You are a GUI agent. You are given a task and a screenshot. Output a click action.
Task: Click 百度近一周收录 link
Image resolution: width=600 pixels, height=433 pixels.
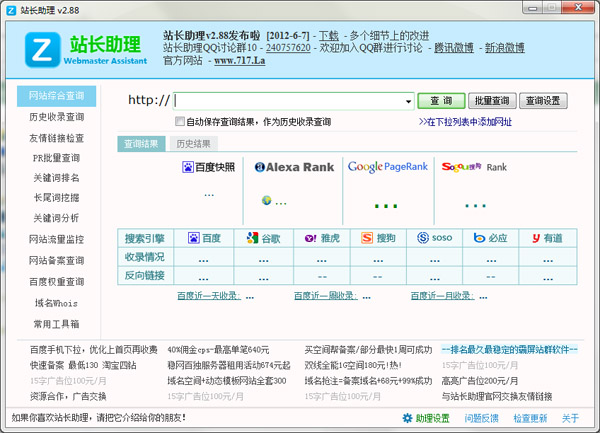pos(326,296)
